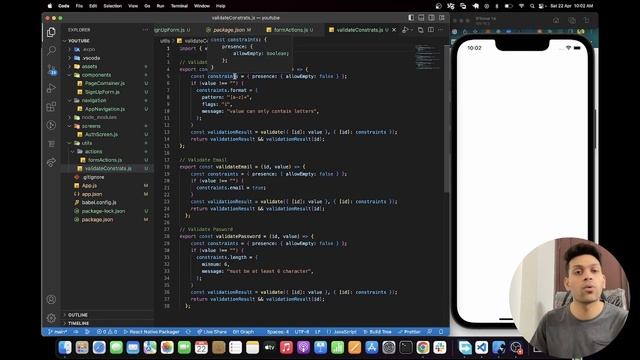Collapse the YOUTUBE root folder
The width and height of the screenshot is (640, 360).
pos(78,41)
